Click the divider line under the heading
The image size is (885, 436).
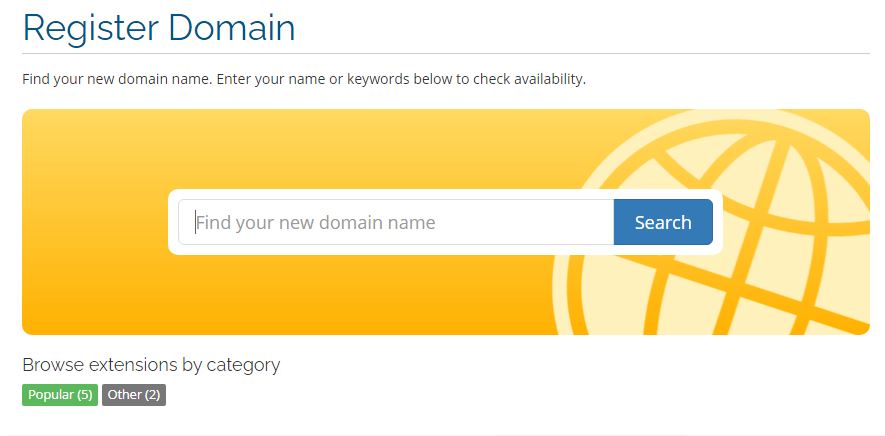[x=446, y=53]
